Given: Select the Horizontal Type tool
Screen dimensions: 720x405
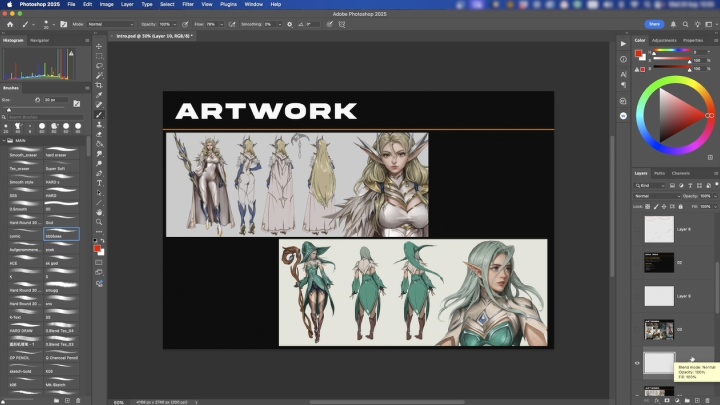Looking at the screenshot, I should click(99, 183).
